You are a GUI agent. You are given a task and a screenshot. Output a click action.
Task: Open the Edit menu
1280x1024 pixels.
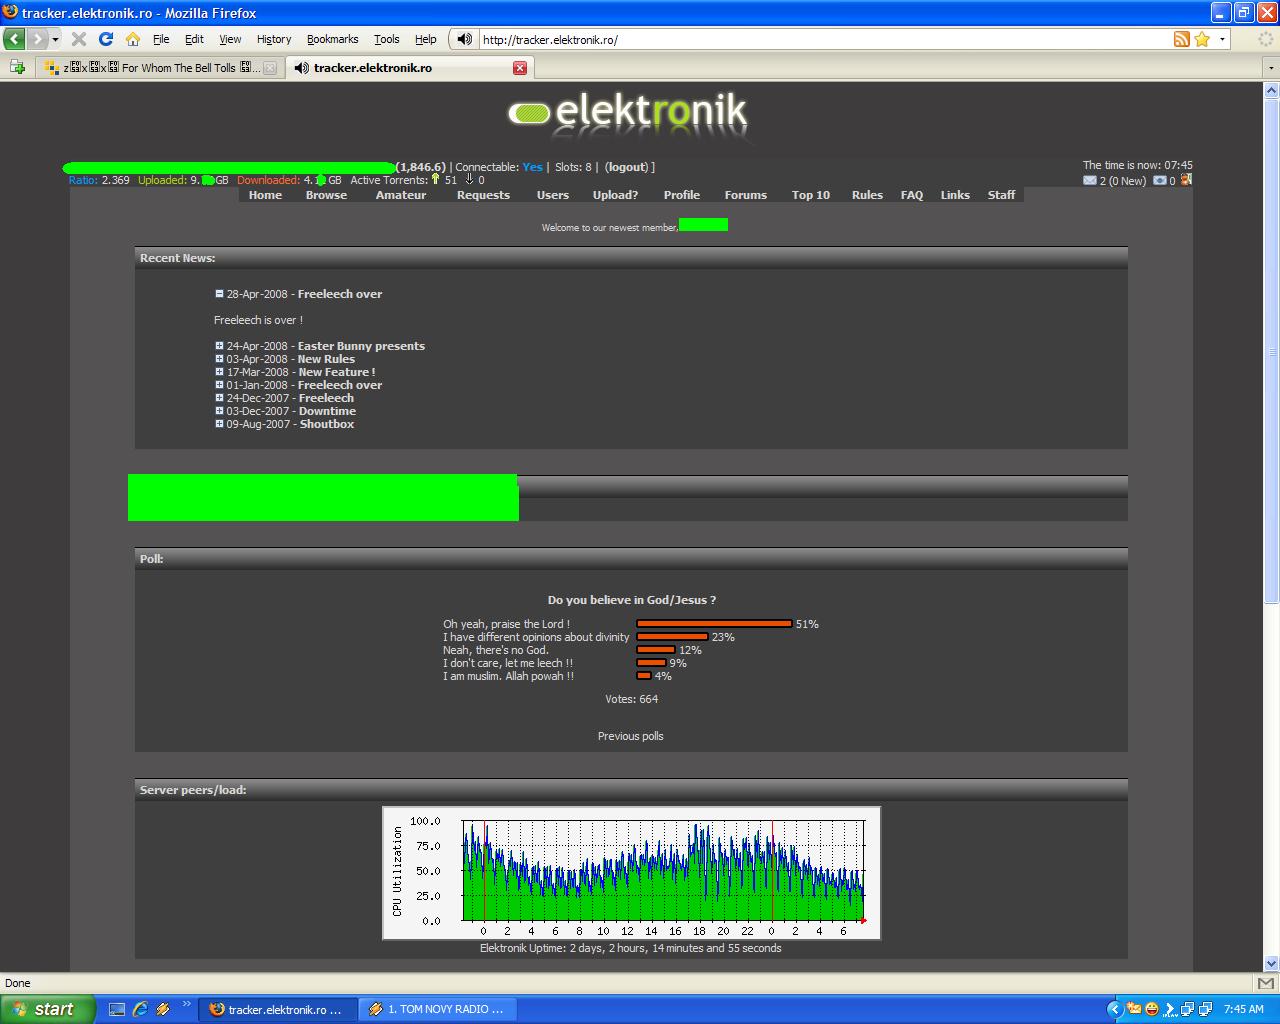point(194,39)
